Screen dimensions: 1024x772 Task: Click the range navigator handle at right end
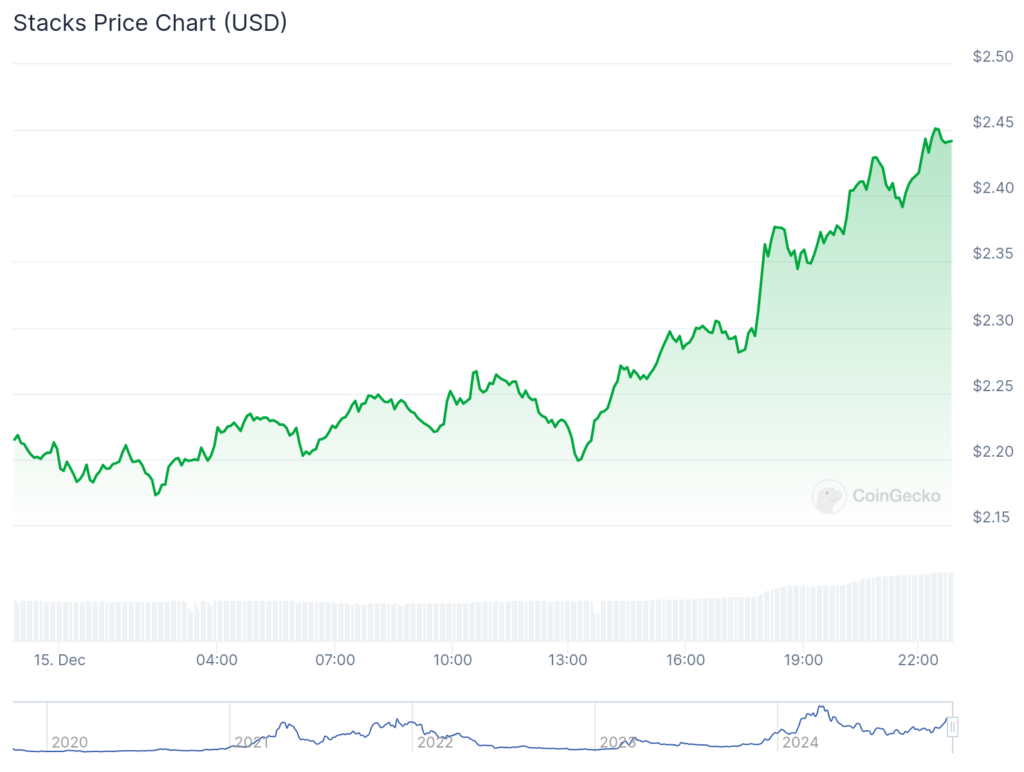pos(952,726)
